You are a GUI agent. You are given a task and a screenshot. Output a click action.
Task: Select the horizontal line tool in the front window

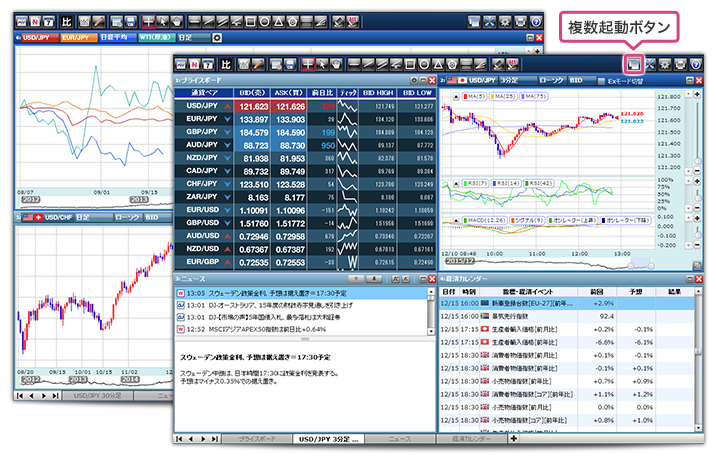click(354, 64)
